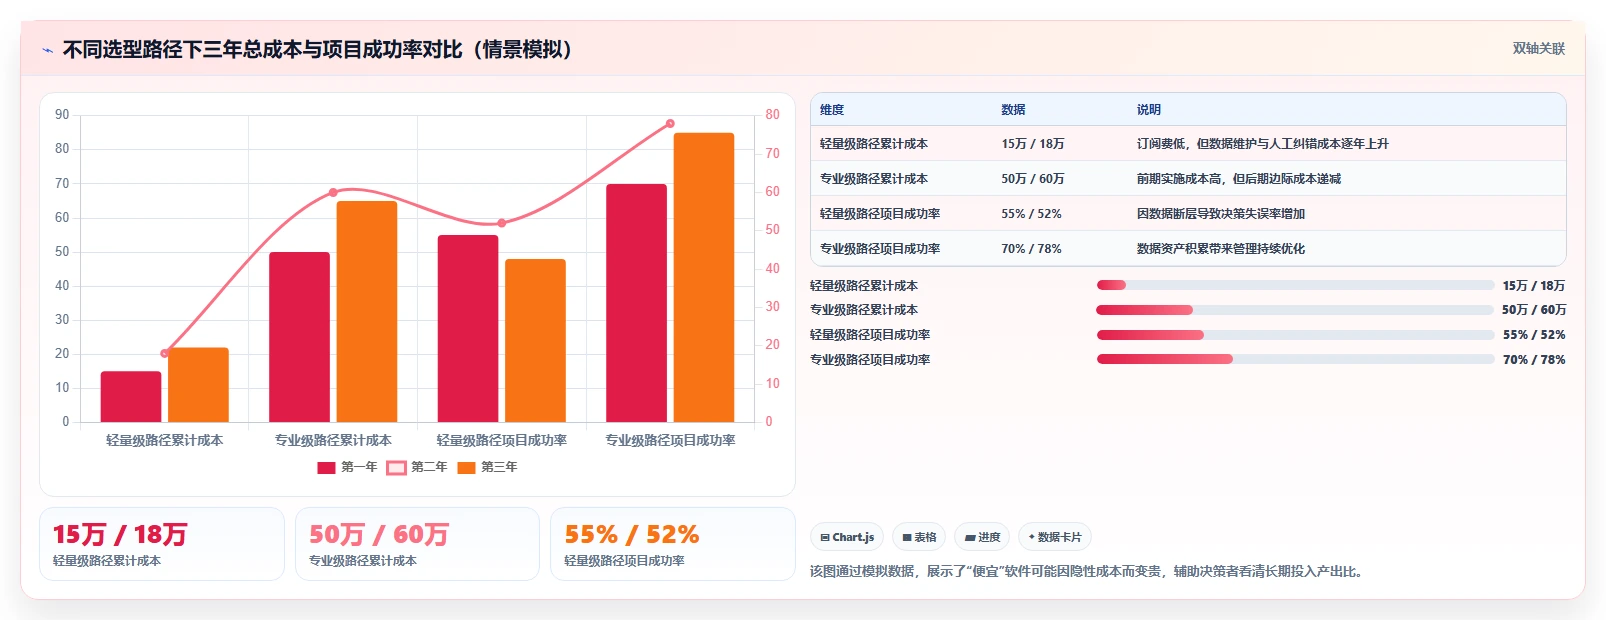Viewport: 1606px width, 620px height.
Task: Click first-year bar of 轻量级路径累计成本
Action: pos(131,397)
